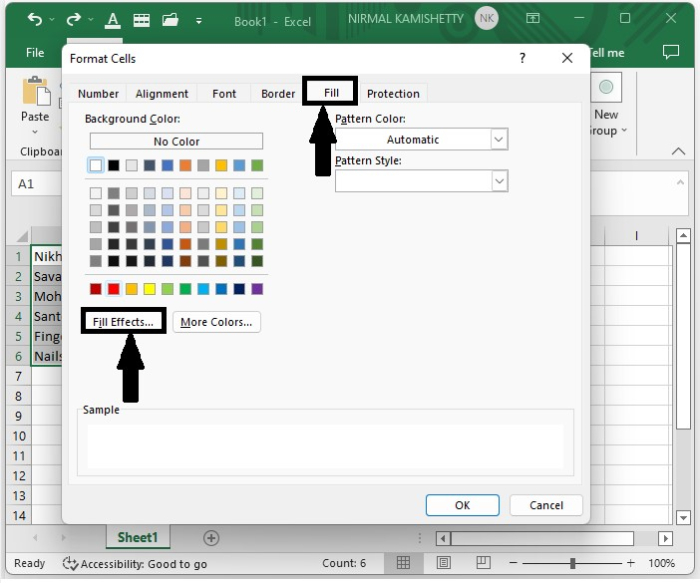
Task: Click the dialog Help question mark
Action: [522, 59]
